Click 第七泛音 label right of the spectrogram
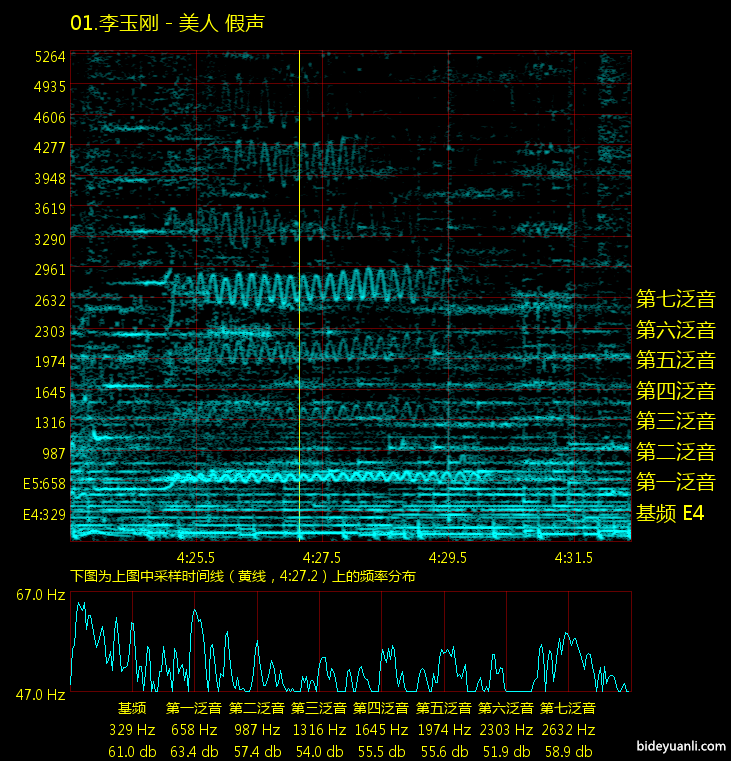Image resolution: width=731 pixels, height=761 pixels. pyautogui.click(x=676, y=299)
